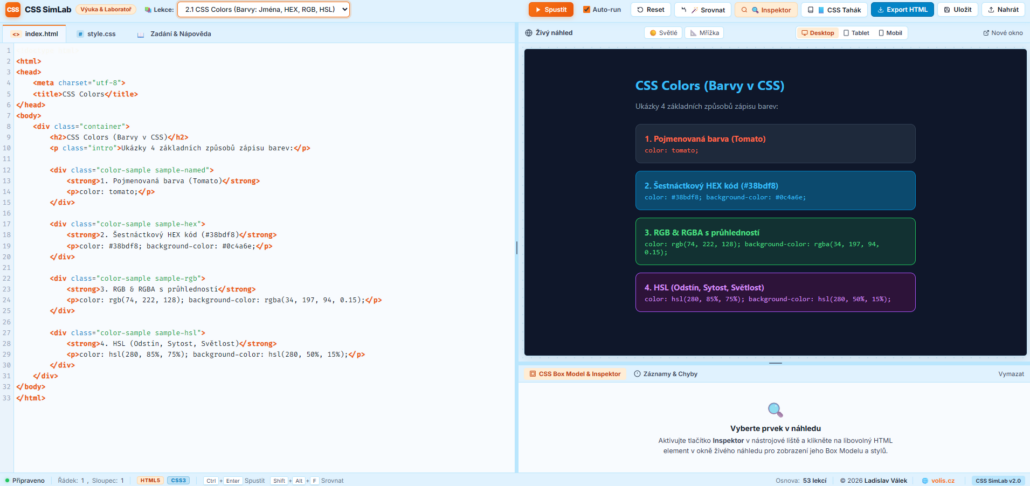
Task: Toggle the Auto-run checkbox
Action: 587,10
